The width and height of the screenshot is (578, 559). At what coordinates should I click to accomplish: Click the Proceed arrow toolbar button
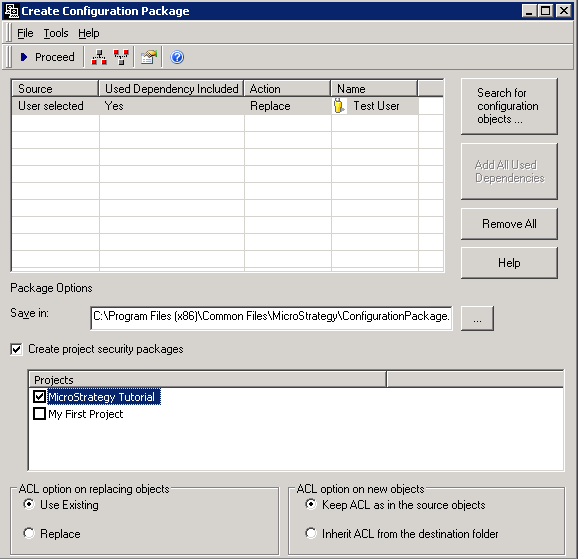(47, 57)
